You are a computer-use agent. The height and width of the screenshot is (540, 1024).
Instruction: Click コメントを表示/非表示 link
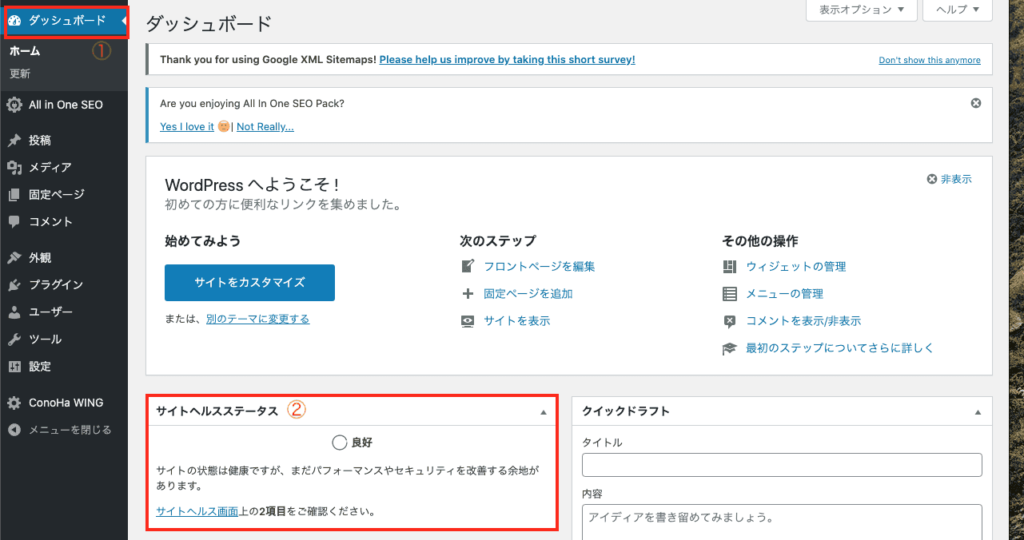point(804,321)
